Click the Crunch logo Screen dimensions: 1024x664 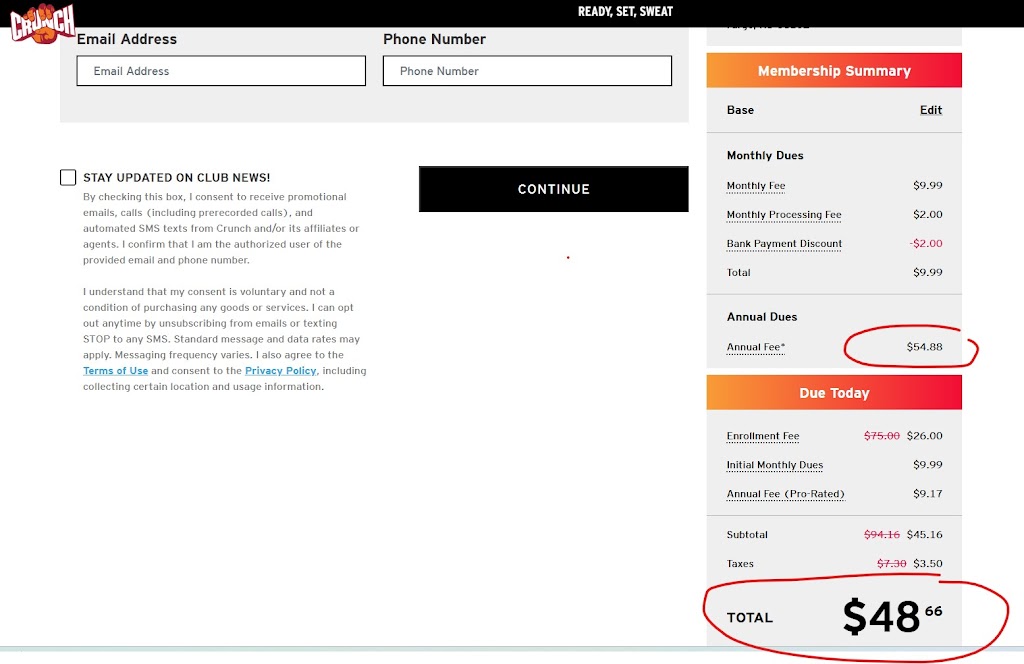pyautogui.click(x=42, y=23)
